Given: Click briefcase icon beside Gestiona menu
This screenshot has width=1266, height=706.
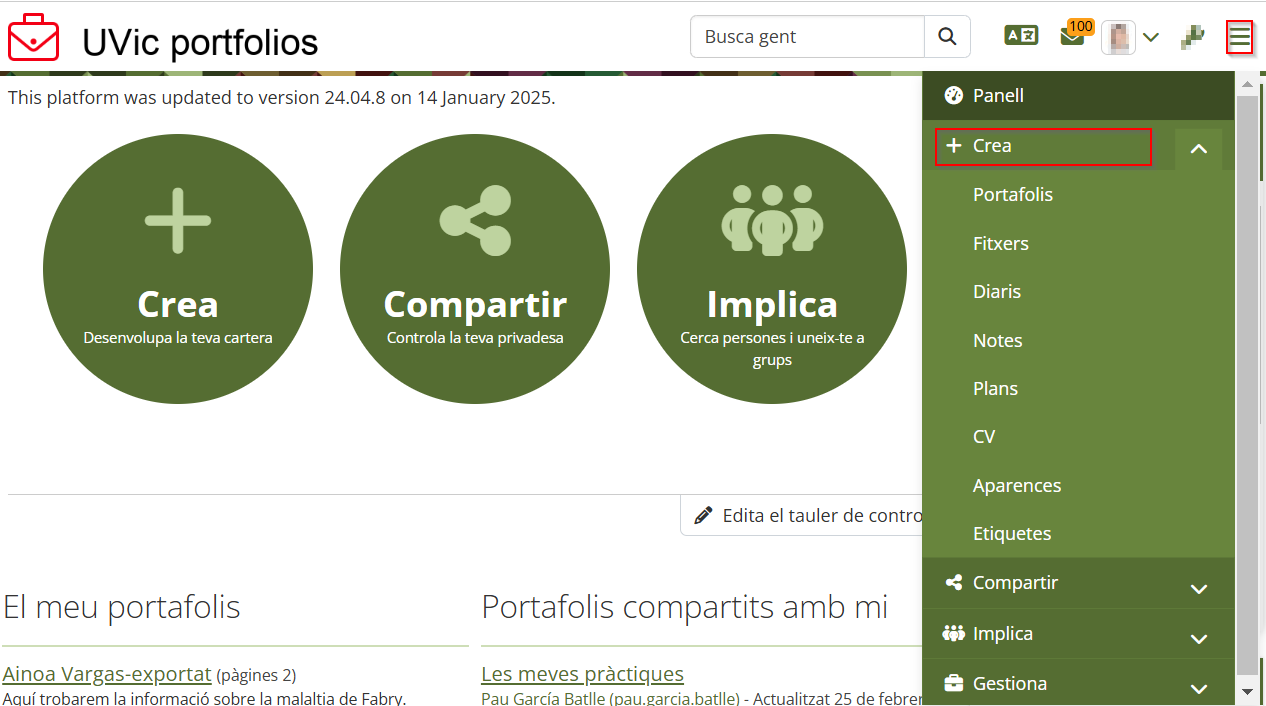Looking at the screenshot, I should (954, 684).
